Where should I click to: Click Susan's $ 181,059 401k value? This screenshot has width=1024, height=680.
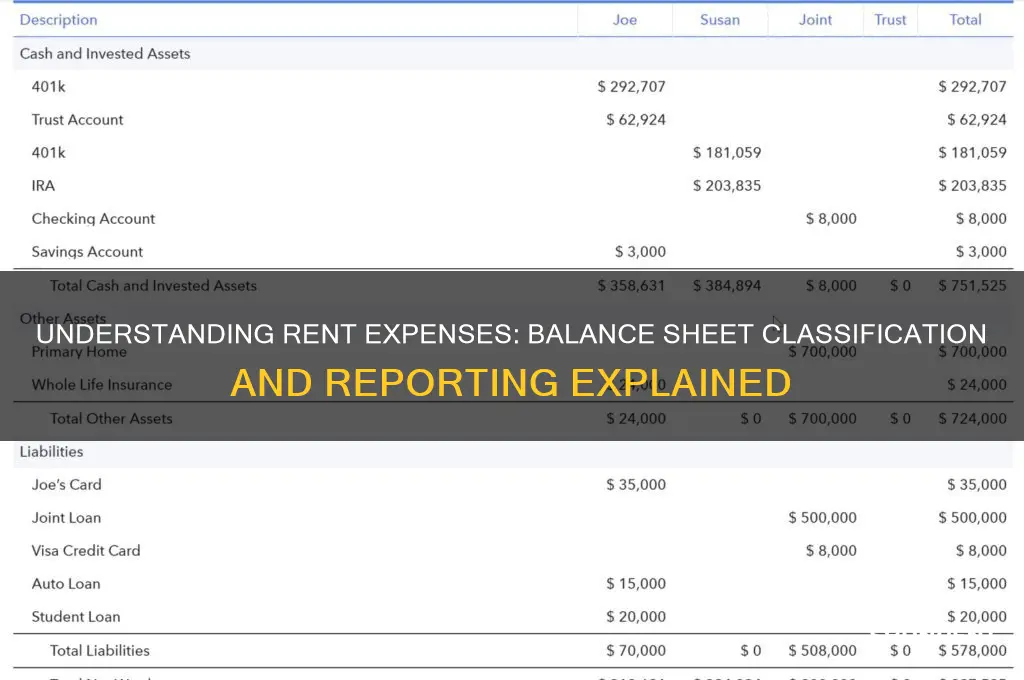pyautogui.click(x=727, y=152)
